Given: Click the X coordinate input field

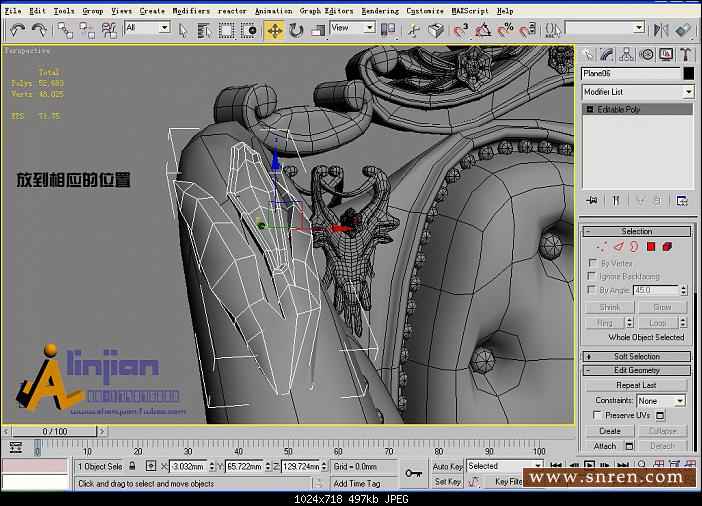Looking at the screenshot, I should click(188, 466).
